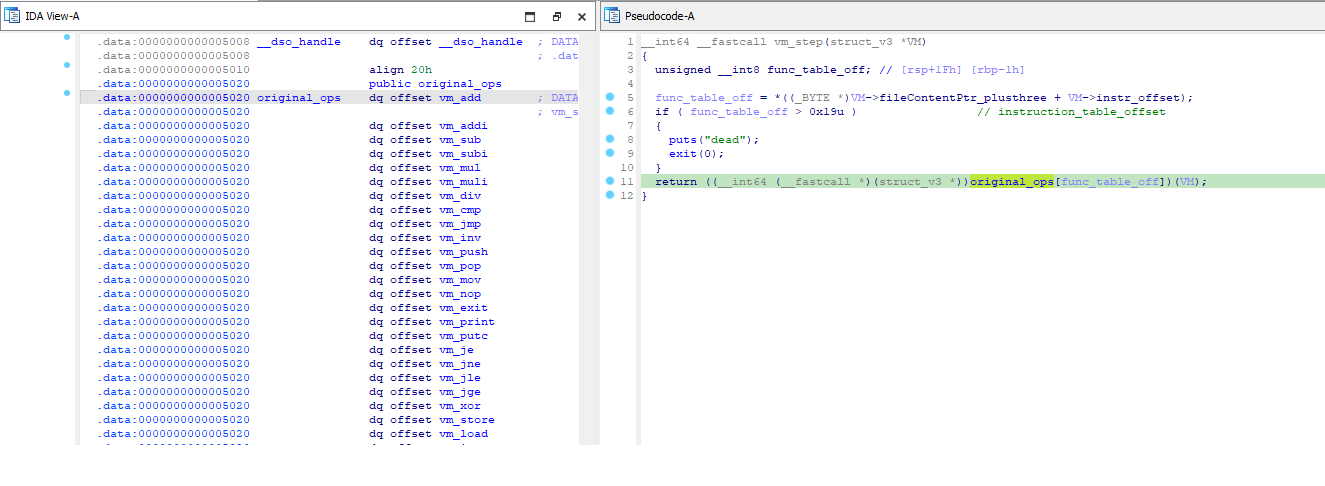Click the 'vm_subi' offset entry
Viewport: 1325px width, 486px height.
(x=463, y=154)
